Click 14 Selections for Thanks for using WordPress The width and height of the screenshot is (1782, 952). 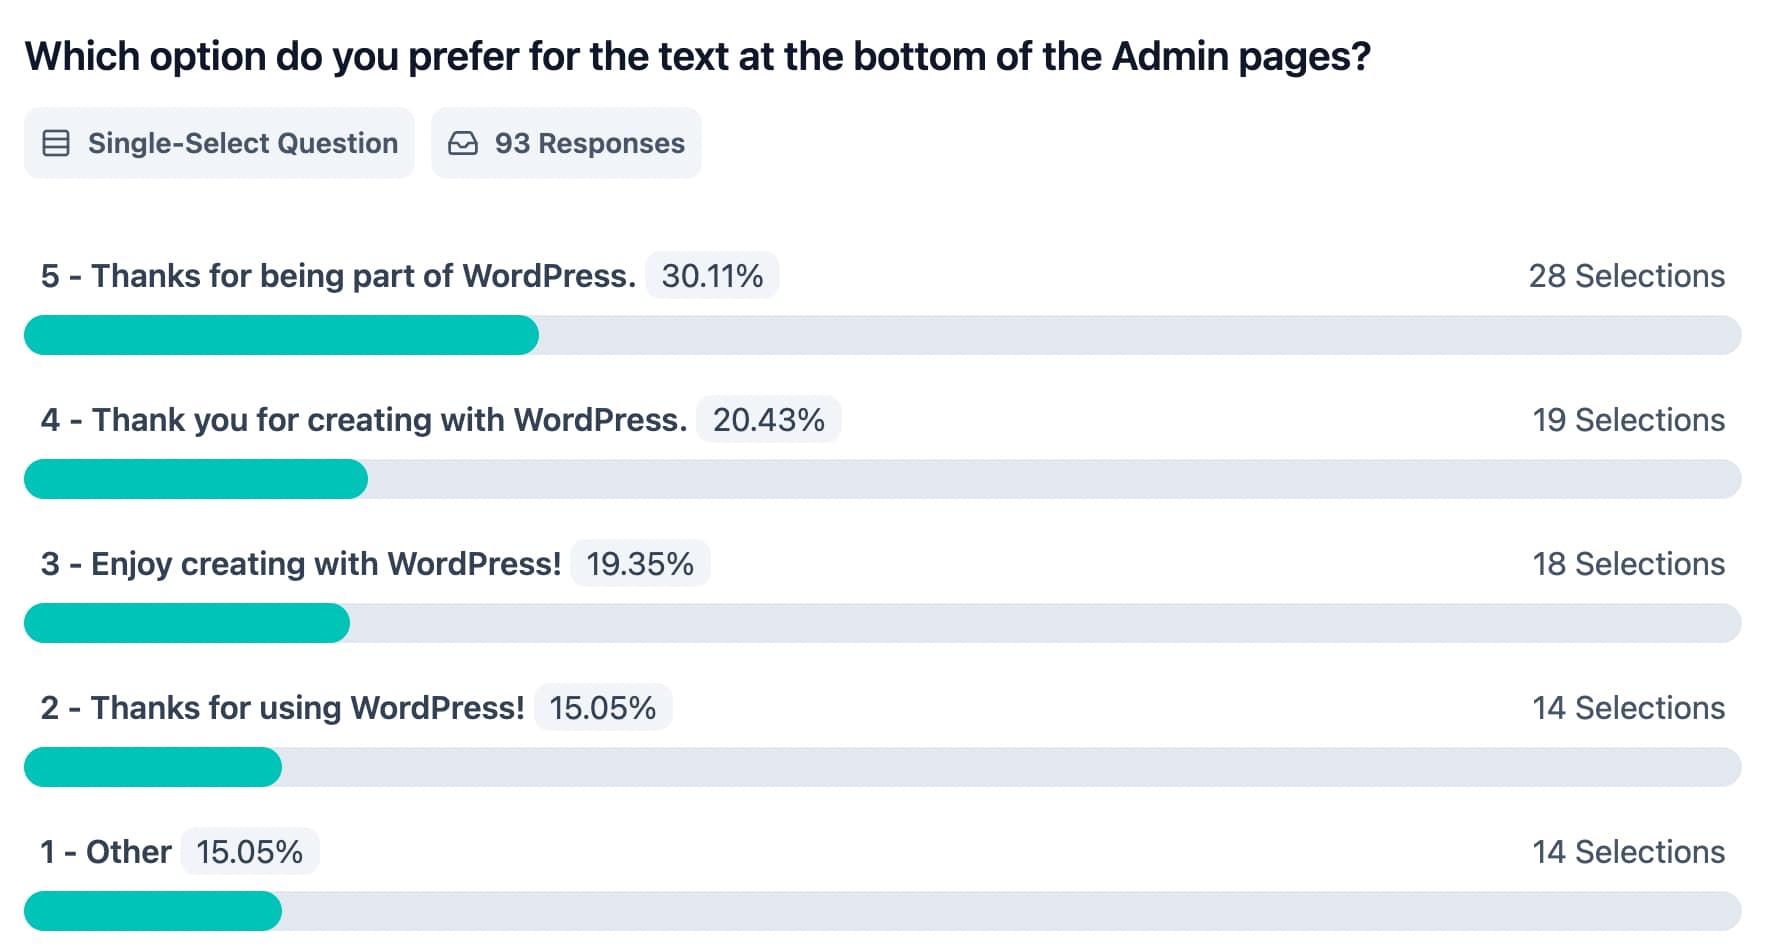tap(1628, 708)
